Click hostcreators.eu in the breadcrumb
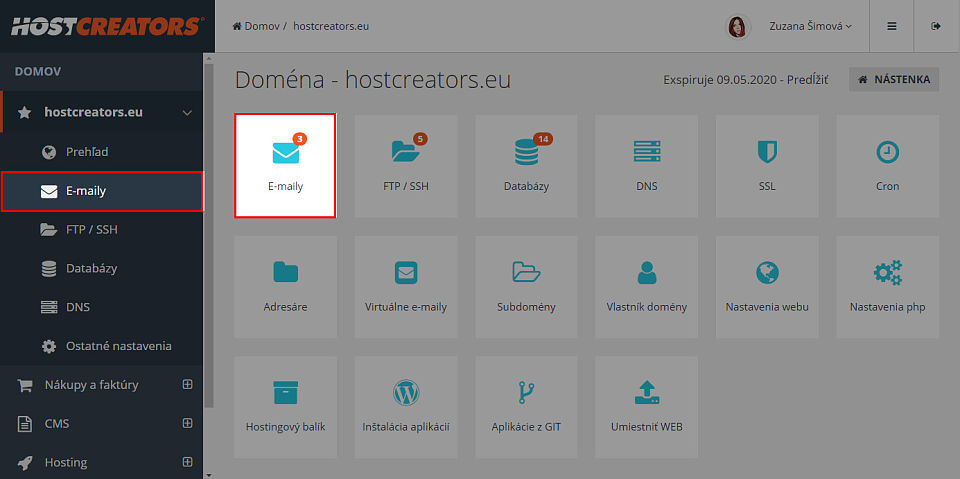Image resolution: width=960 pixels, height=479 pixels. 331,26
